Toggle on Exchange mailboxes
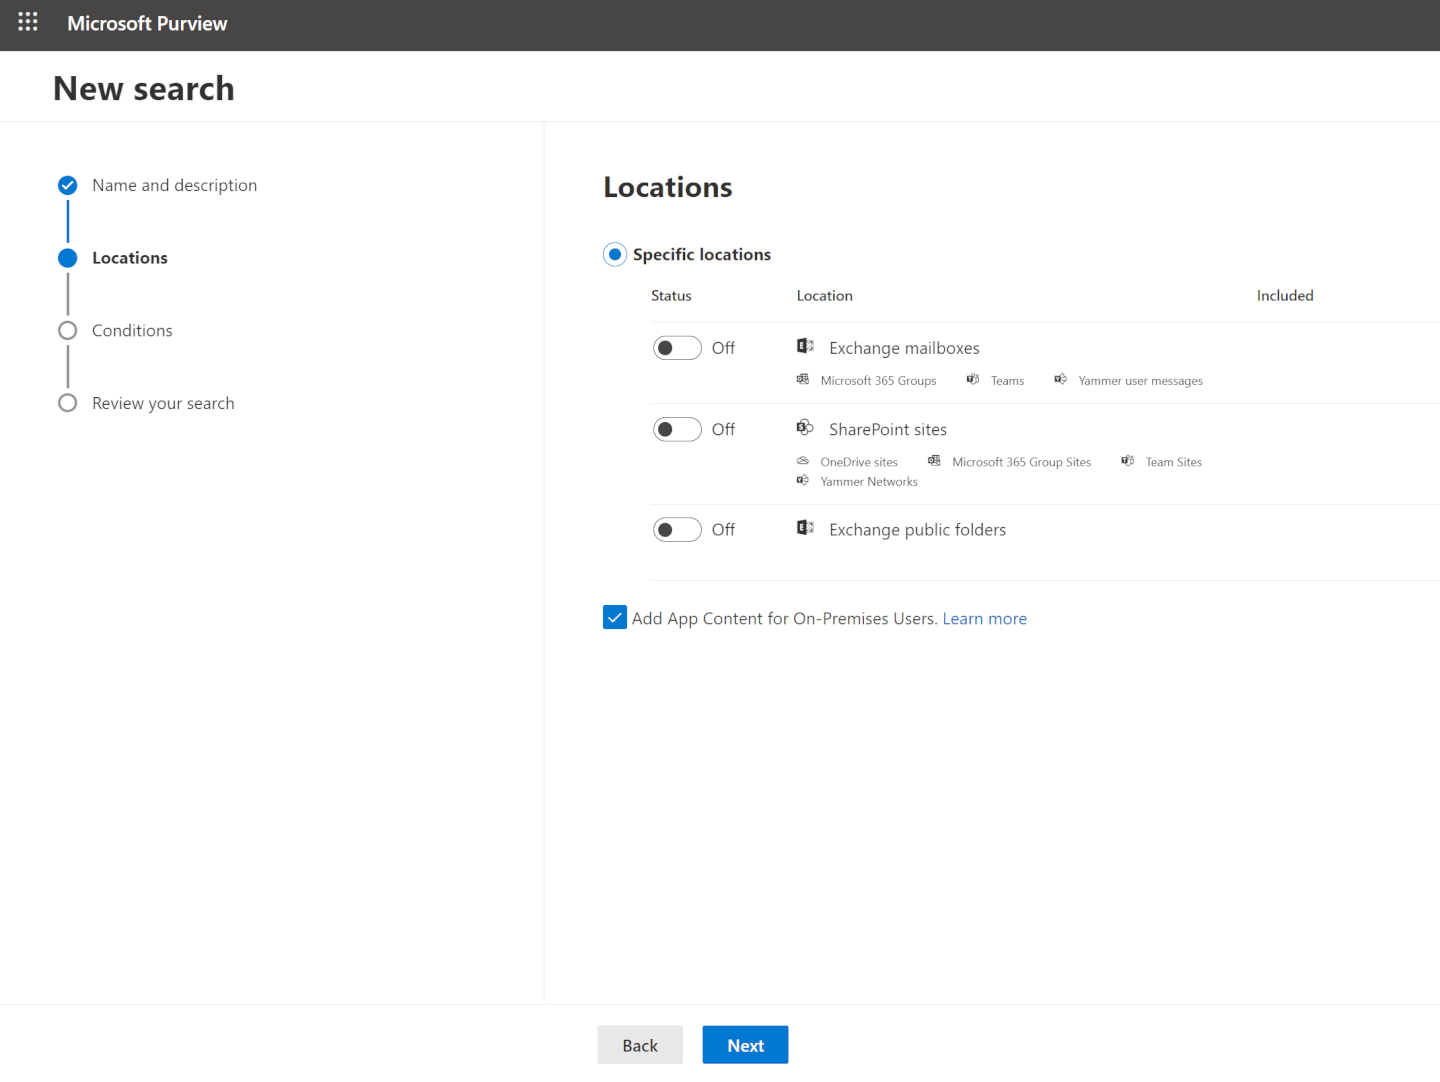This screenshot has width=1440, height=1082. click(677, 347)
